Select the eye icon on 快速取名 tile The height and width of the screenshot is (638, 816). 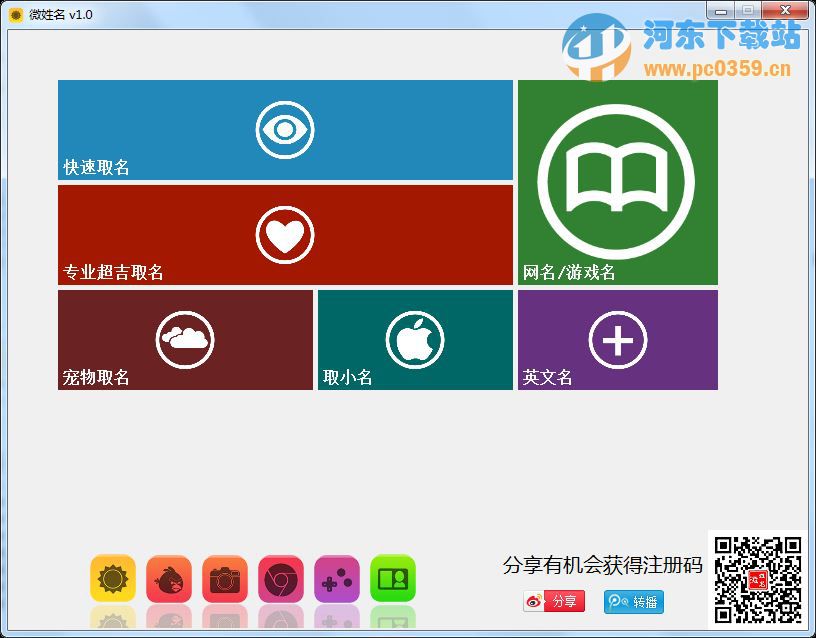285,129
